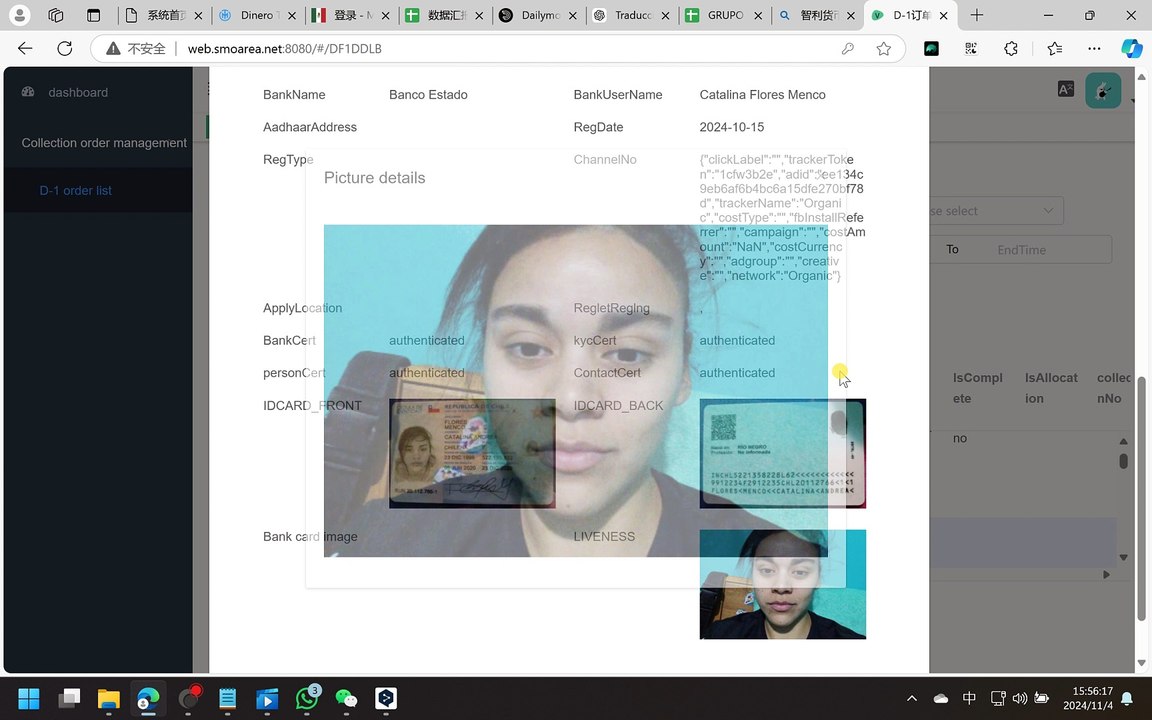The image size is (1152, 720).
Task: Go back with the browser back arrow
Action: [x=25, y=48]
